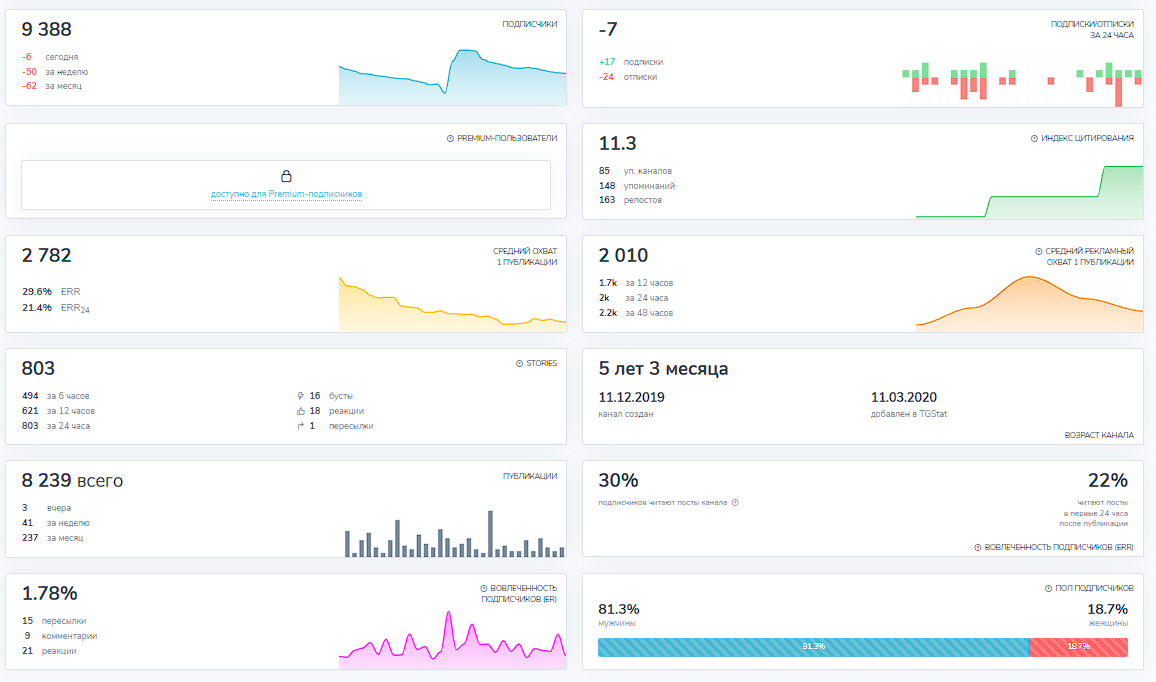Open info icon for ВОВЛЕЧЕННОСТЬ ПОДПИСЧИКОВ (ER)
The image size is (1156, 682).
pyautogui.click(x=484, y=588)
